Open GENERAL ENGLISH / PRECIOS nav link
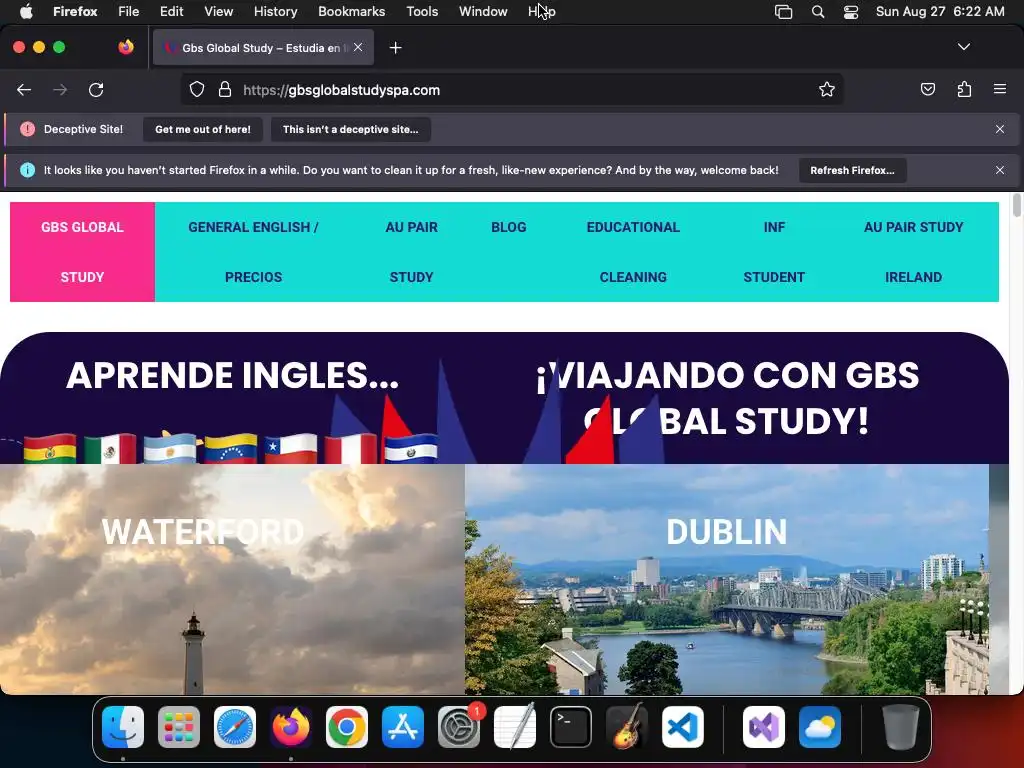1024x768 pixels. coord(253,252)
